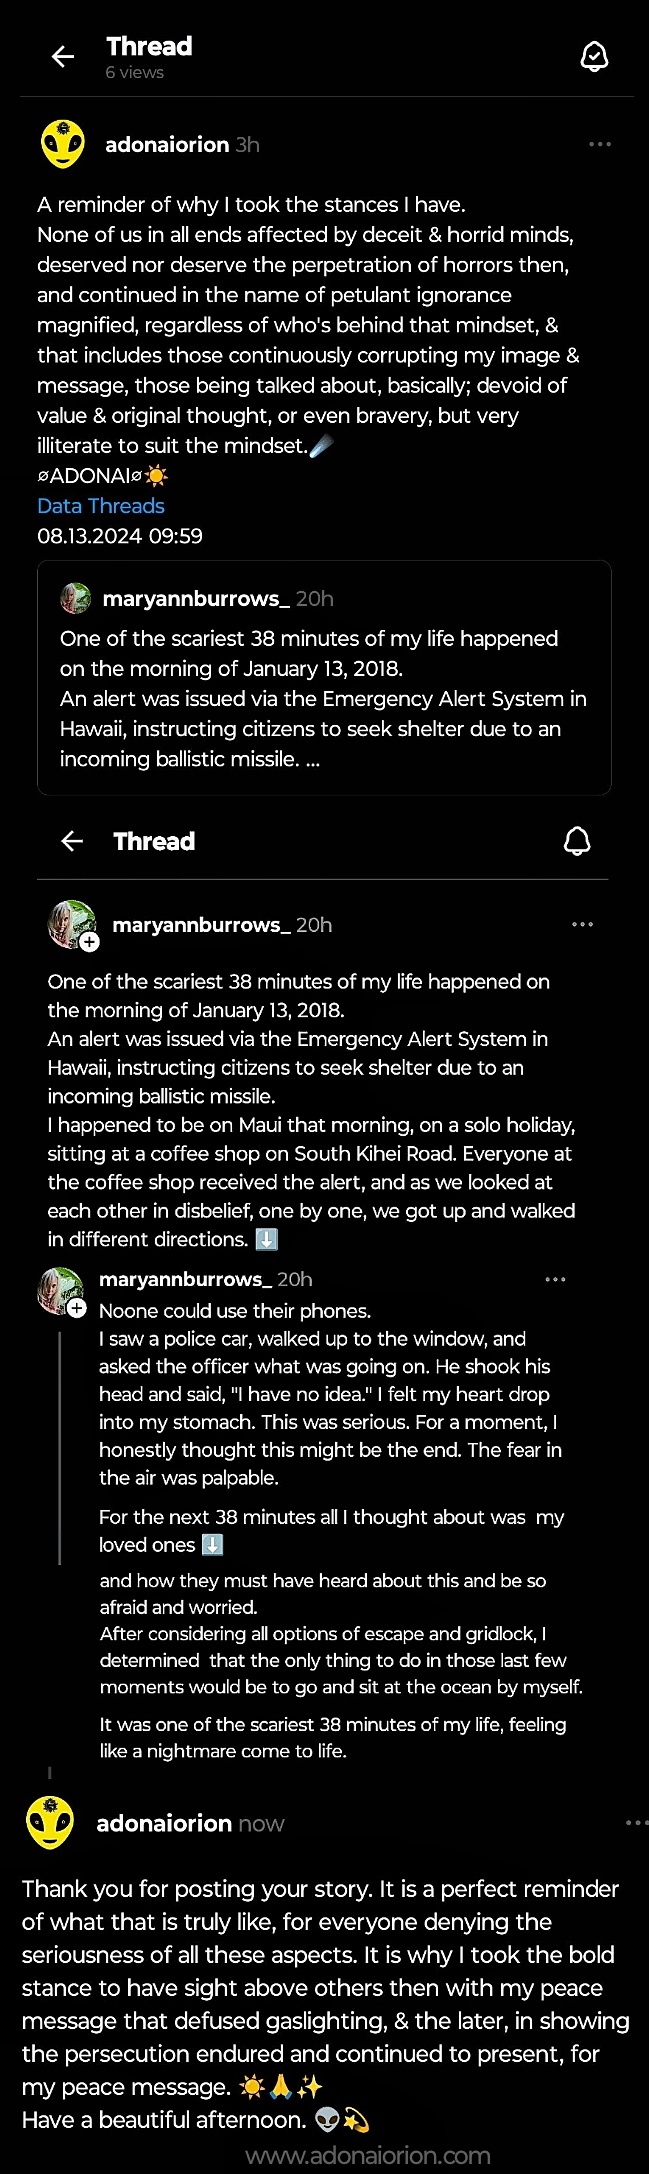The width and height of the screenshot is (649, 2174).
Task: Open the Data Threads link
Action: pos(101,506)
